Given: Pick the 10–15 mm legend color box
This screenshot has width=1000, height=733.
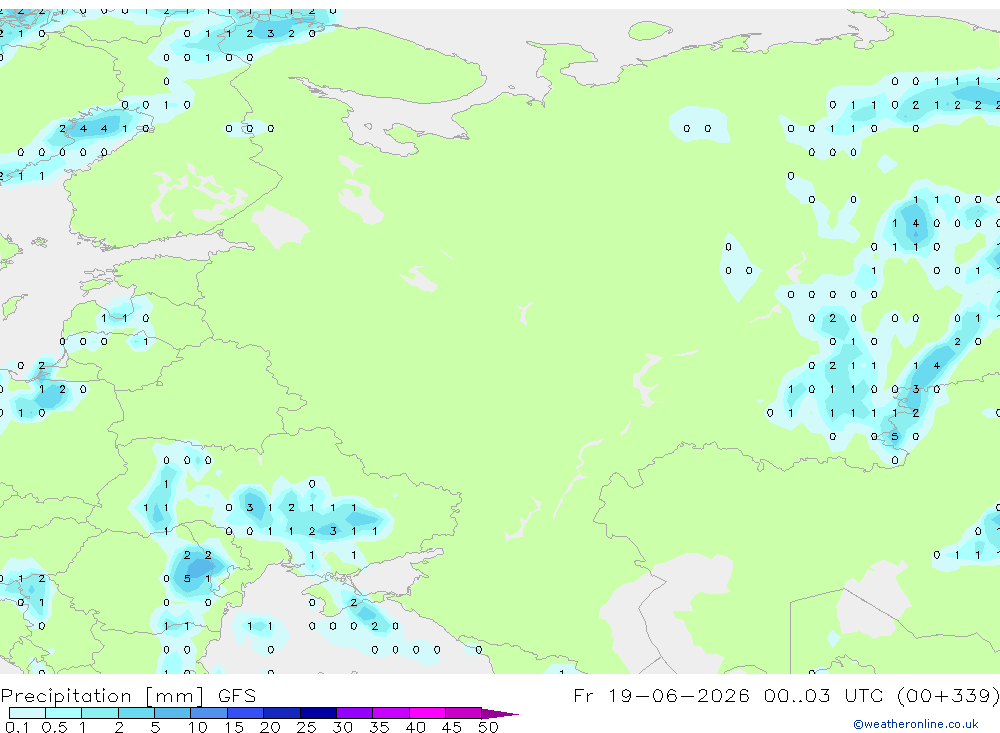Looking at the screenshot, I should click(209, 713).
